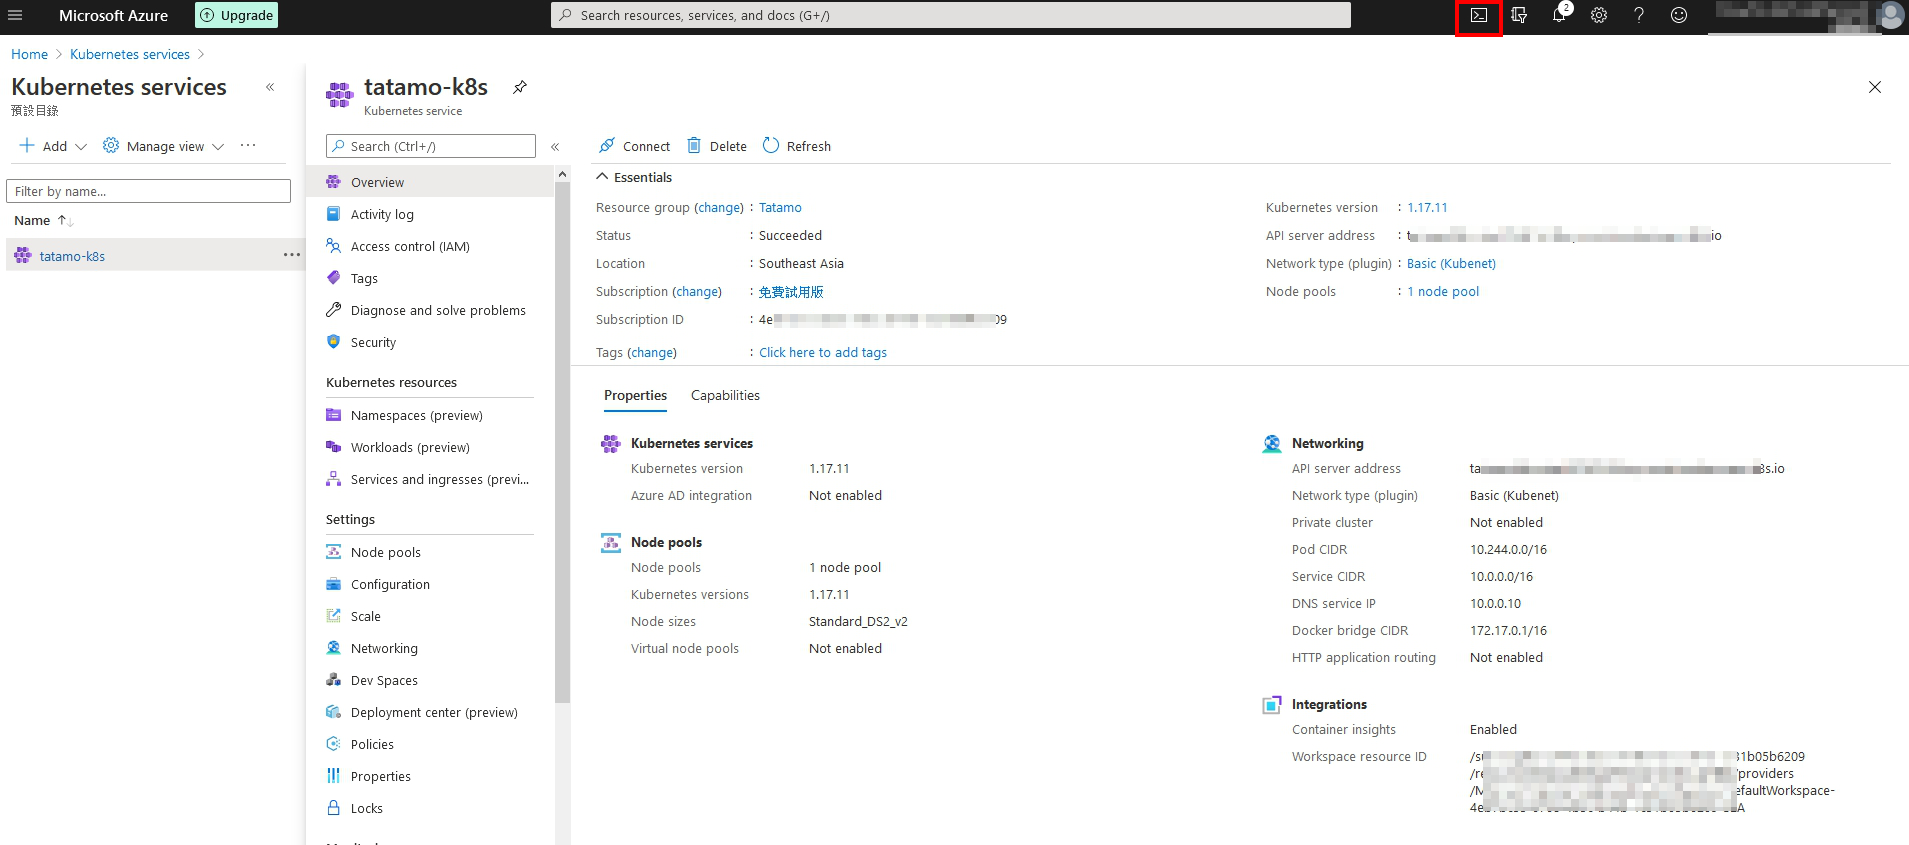Collapse the Kubernetes services list pane
This screenshot has width=1909, height=845.
tap(270, 87)
